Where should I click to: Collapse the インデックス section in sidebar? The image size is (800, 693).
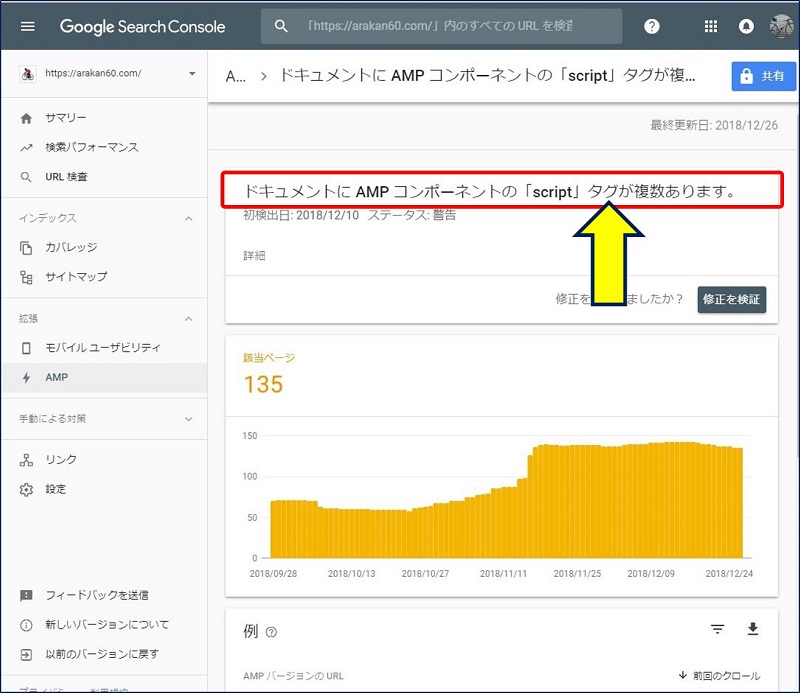(188, 217)
